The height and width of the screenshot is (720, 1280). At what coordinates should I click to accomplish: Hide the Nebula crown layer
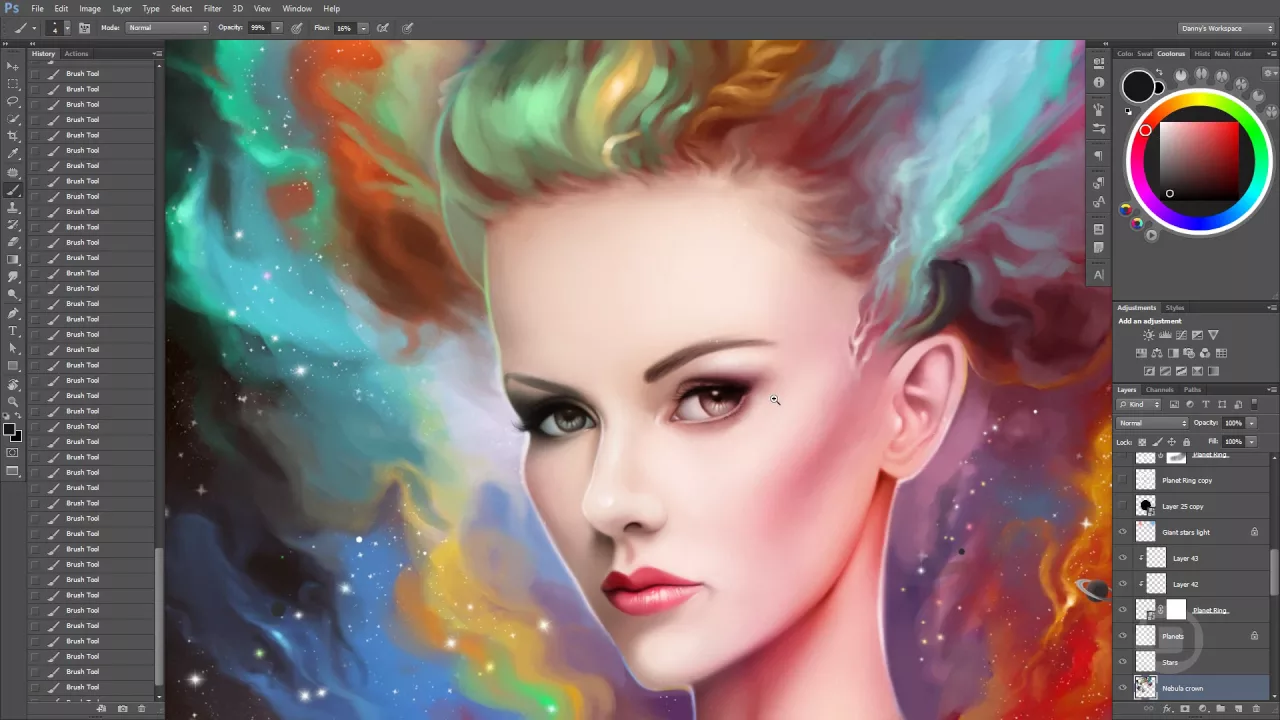click(x=1122, y=688)
